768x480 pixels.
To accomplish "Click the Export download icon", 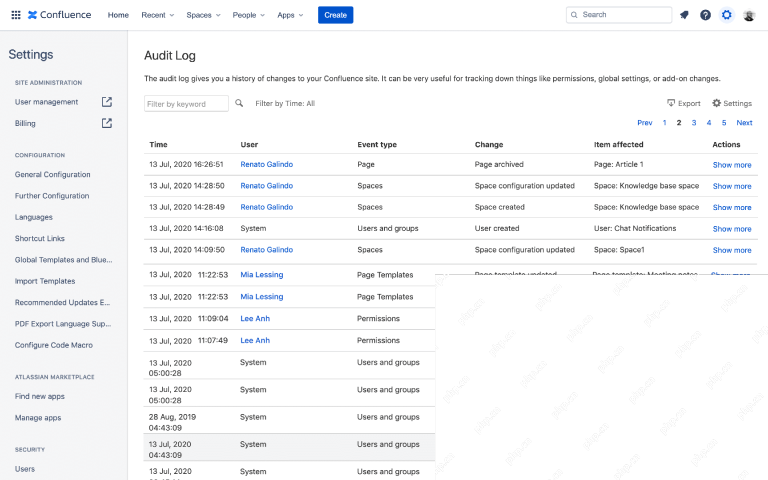I will (671, 103).
